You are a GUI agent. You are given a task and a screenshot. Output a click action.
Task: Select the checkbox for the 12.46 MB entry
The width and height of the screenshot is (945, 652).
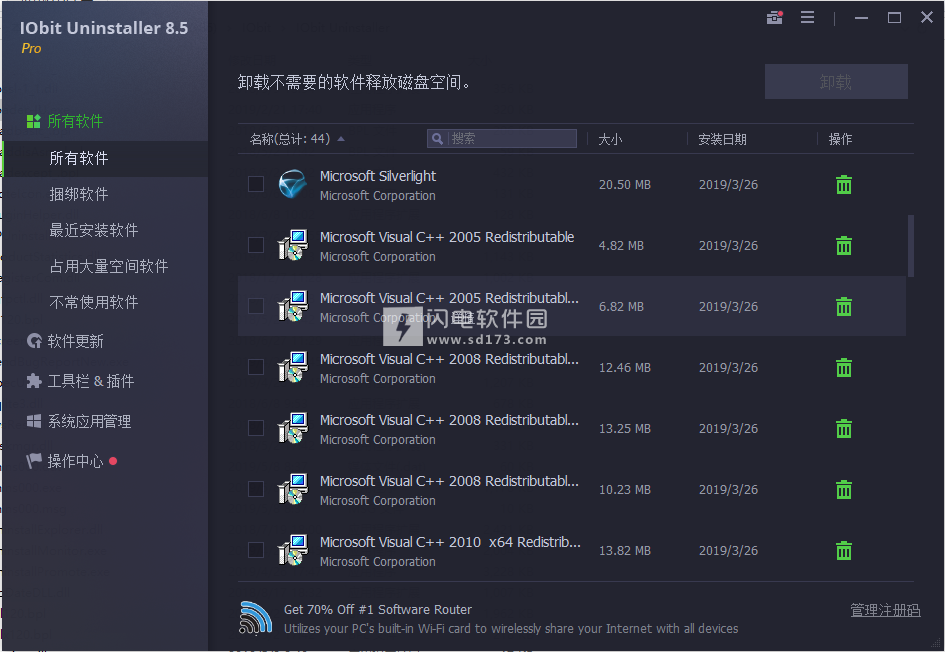(256, 367)
